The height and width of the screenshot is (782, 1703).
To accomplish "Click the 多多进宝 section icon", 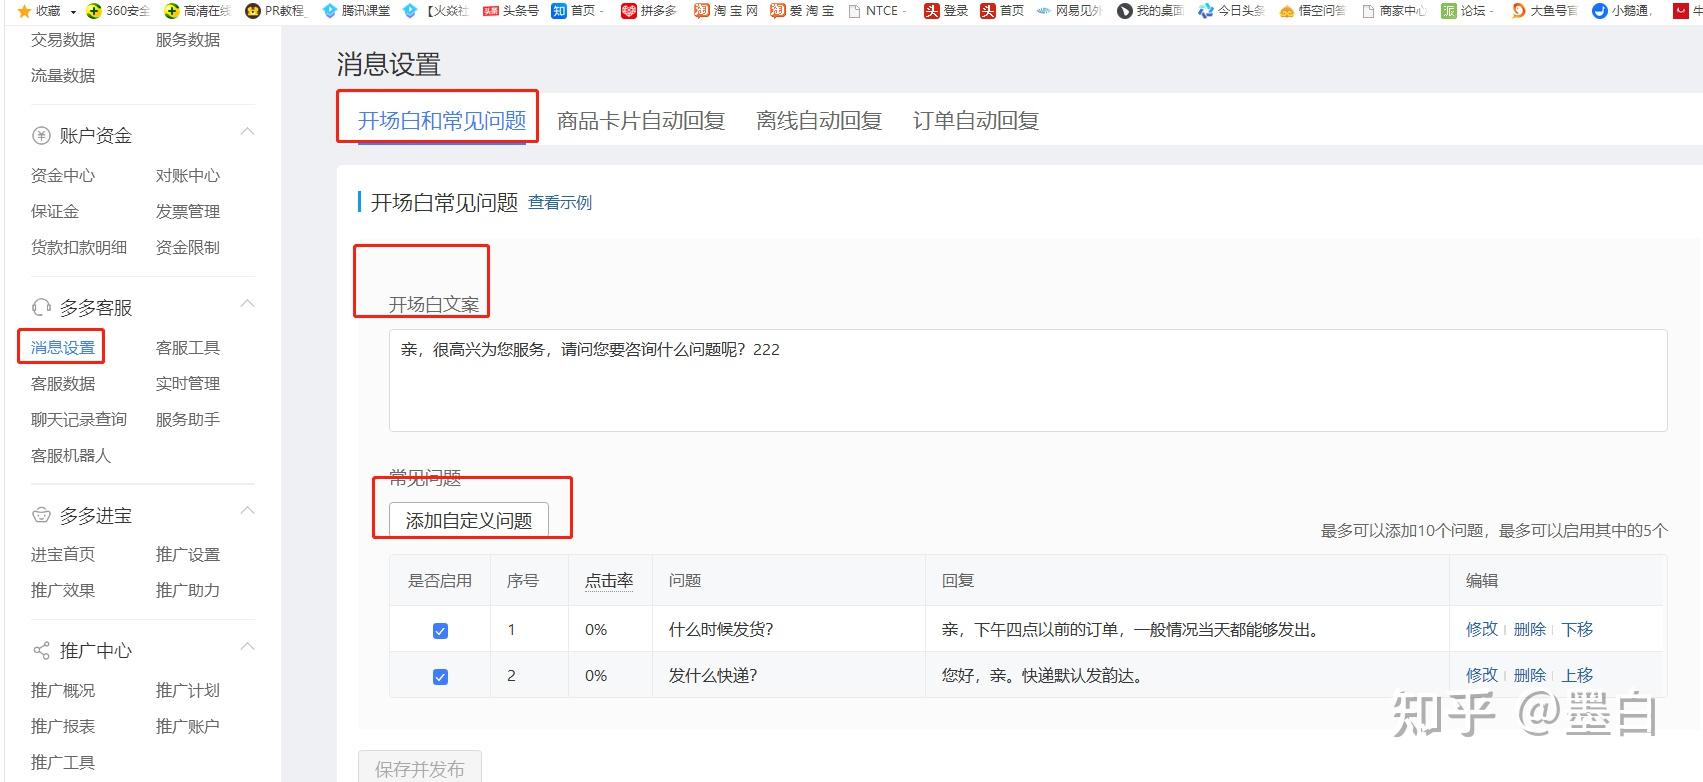I will 41,515.
